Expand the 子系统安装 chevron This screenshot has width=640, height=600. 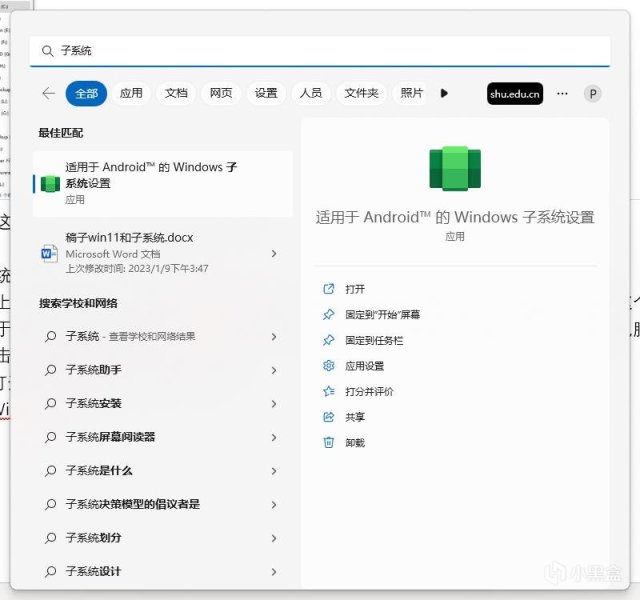[274, 404]
